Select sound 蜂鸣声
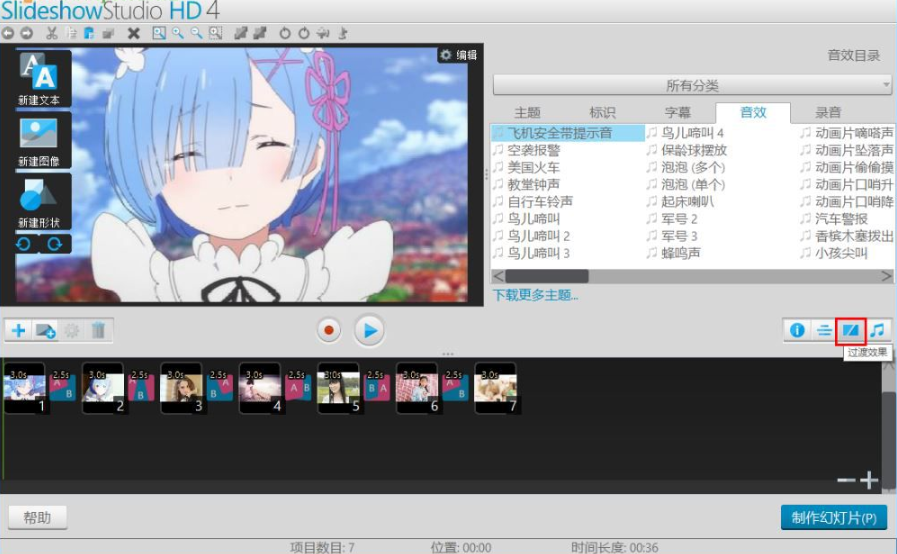The width and height of the screenshot is (897, 554). point(680,254)
